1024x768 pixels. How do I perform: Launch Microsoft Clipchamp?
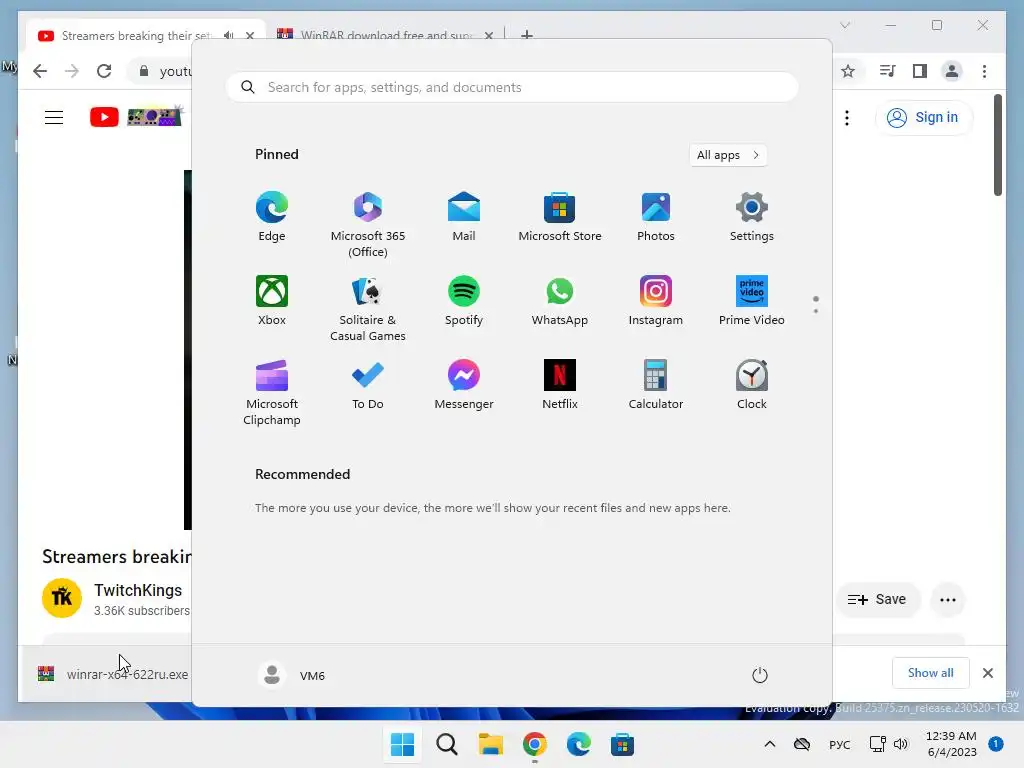(x=272, y=393)
